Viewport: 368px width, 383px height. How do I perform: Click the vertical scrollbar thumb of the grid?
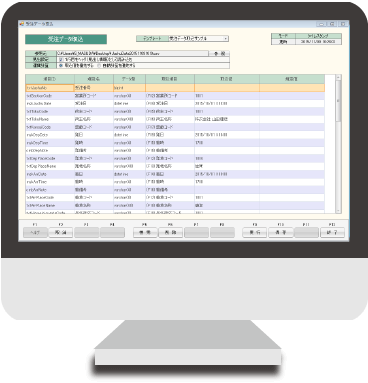(338, 101)
